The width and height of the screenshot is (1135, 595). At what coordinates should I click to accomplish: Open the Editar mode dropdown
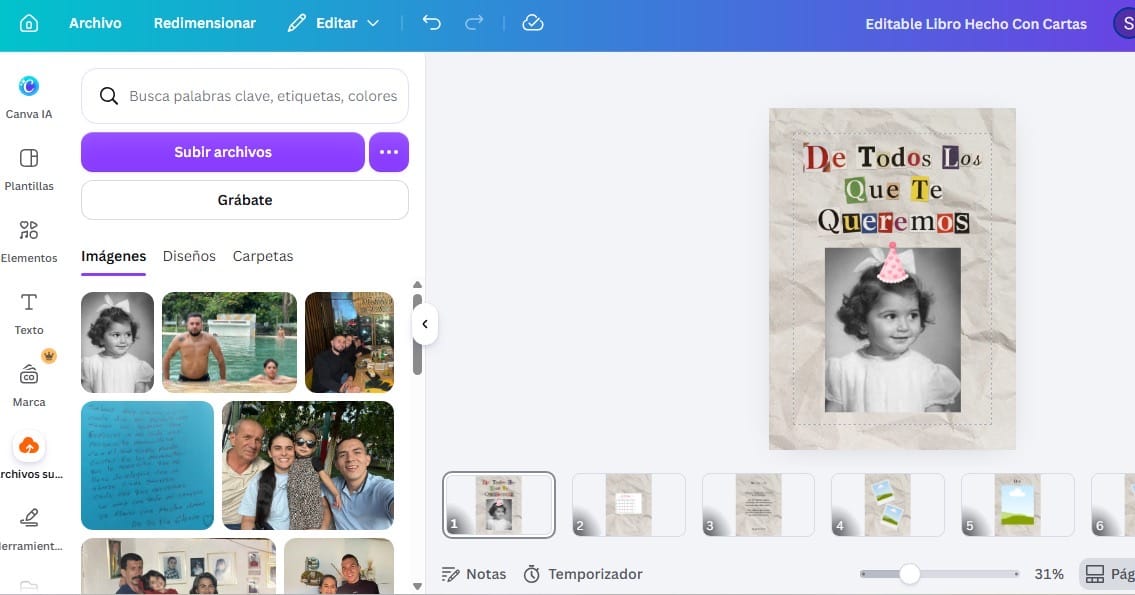click(333, 23)
